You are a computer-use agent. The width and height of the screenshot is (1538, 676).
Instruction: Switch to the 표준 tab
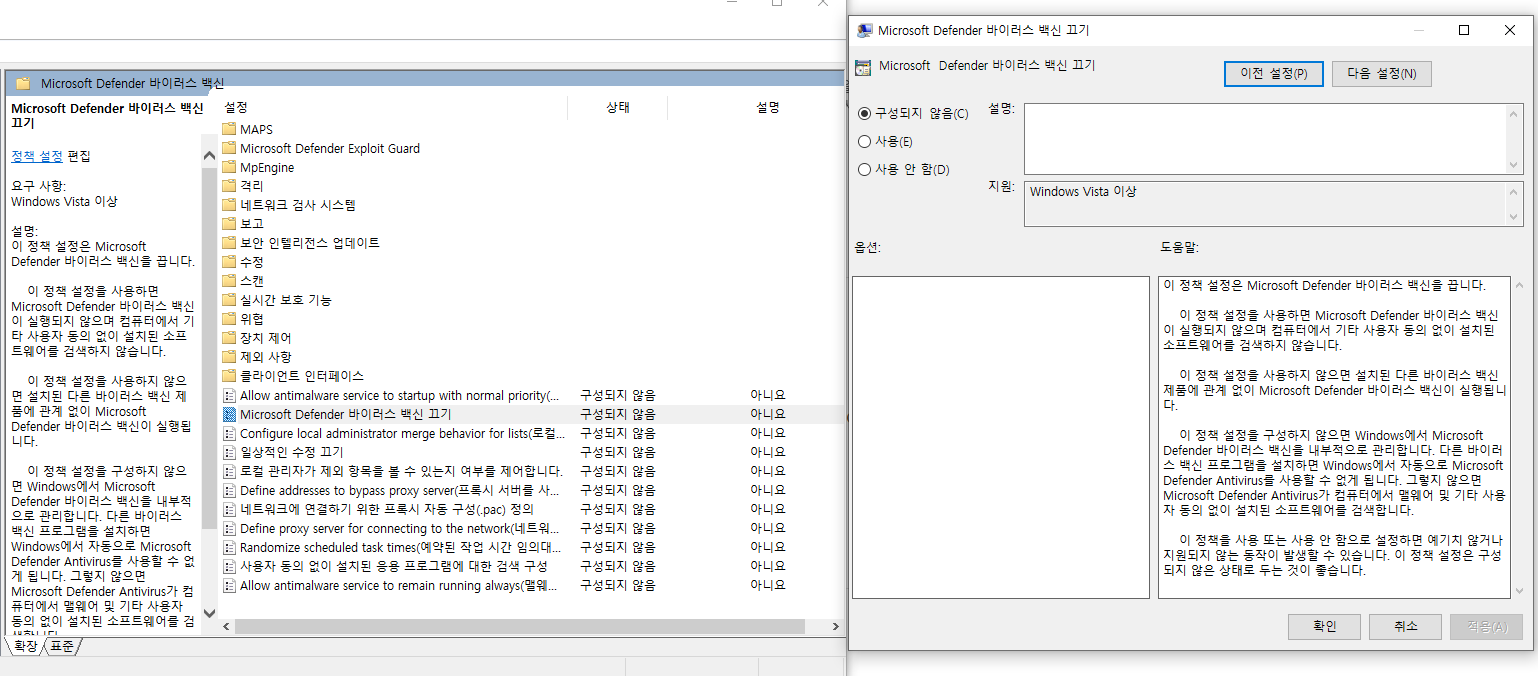tap(62, 647)
